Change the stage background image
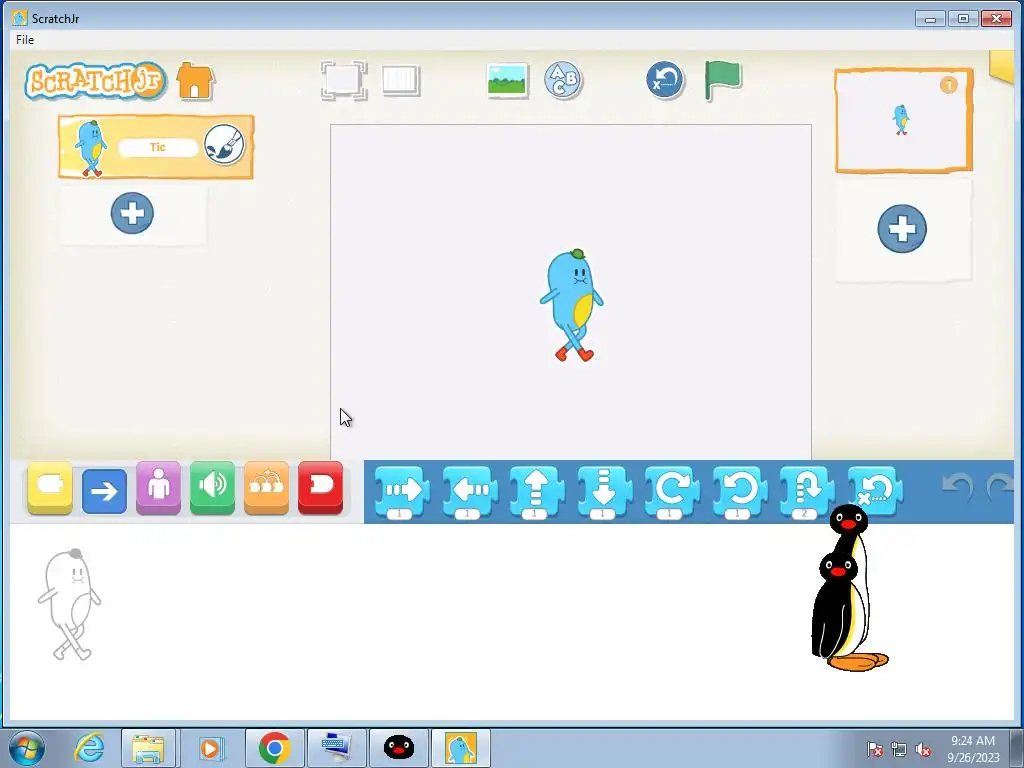This screenshot has height=768, width=1024. pyautogui.click(x=507, y=80)
